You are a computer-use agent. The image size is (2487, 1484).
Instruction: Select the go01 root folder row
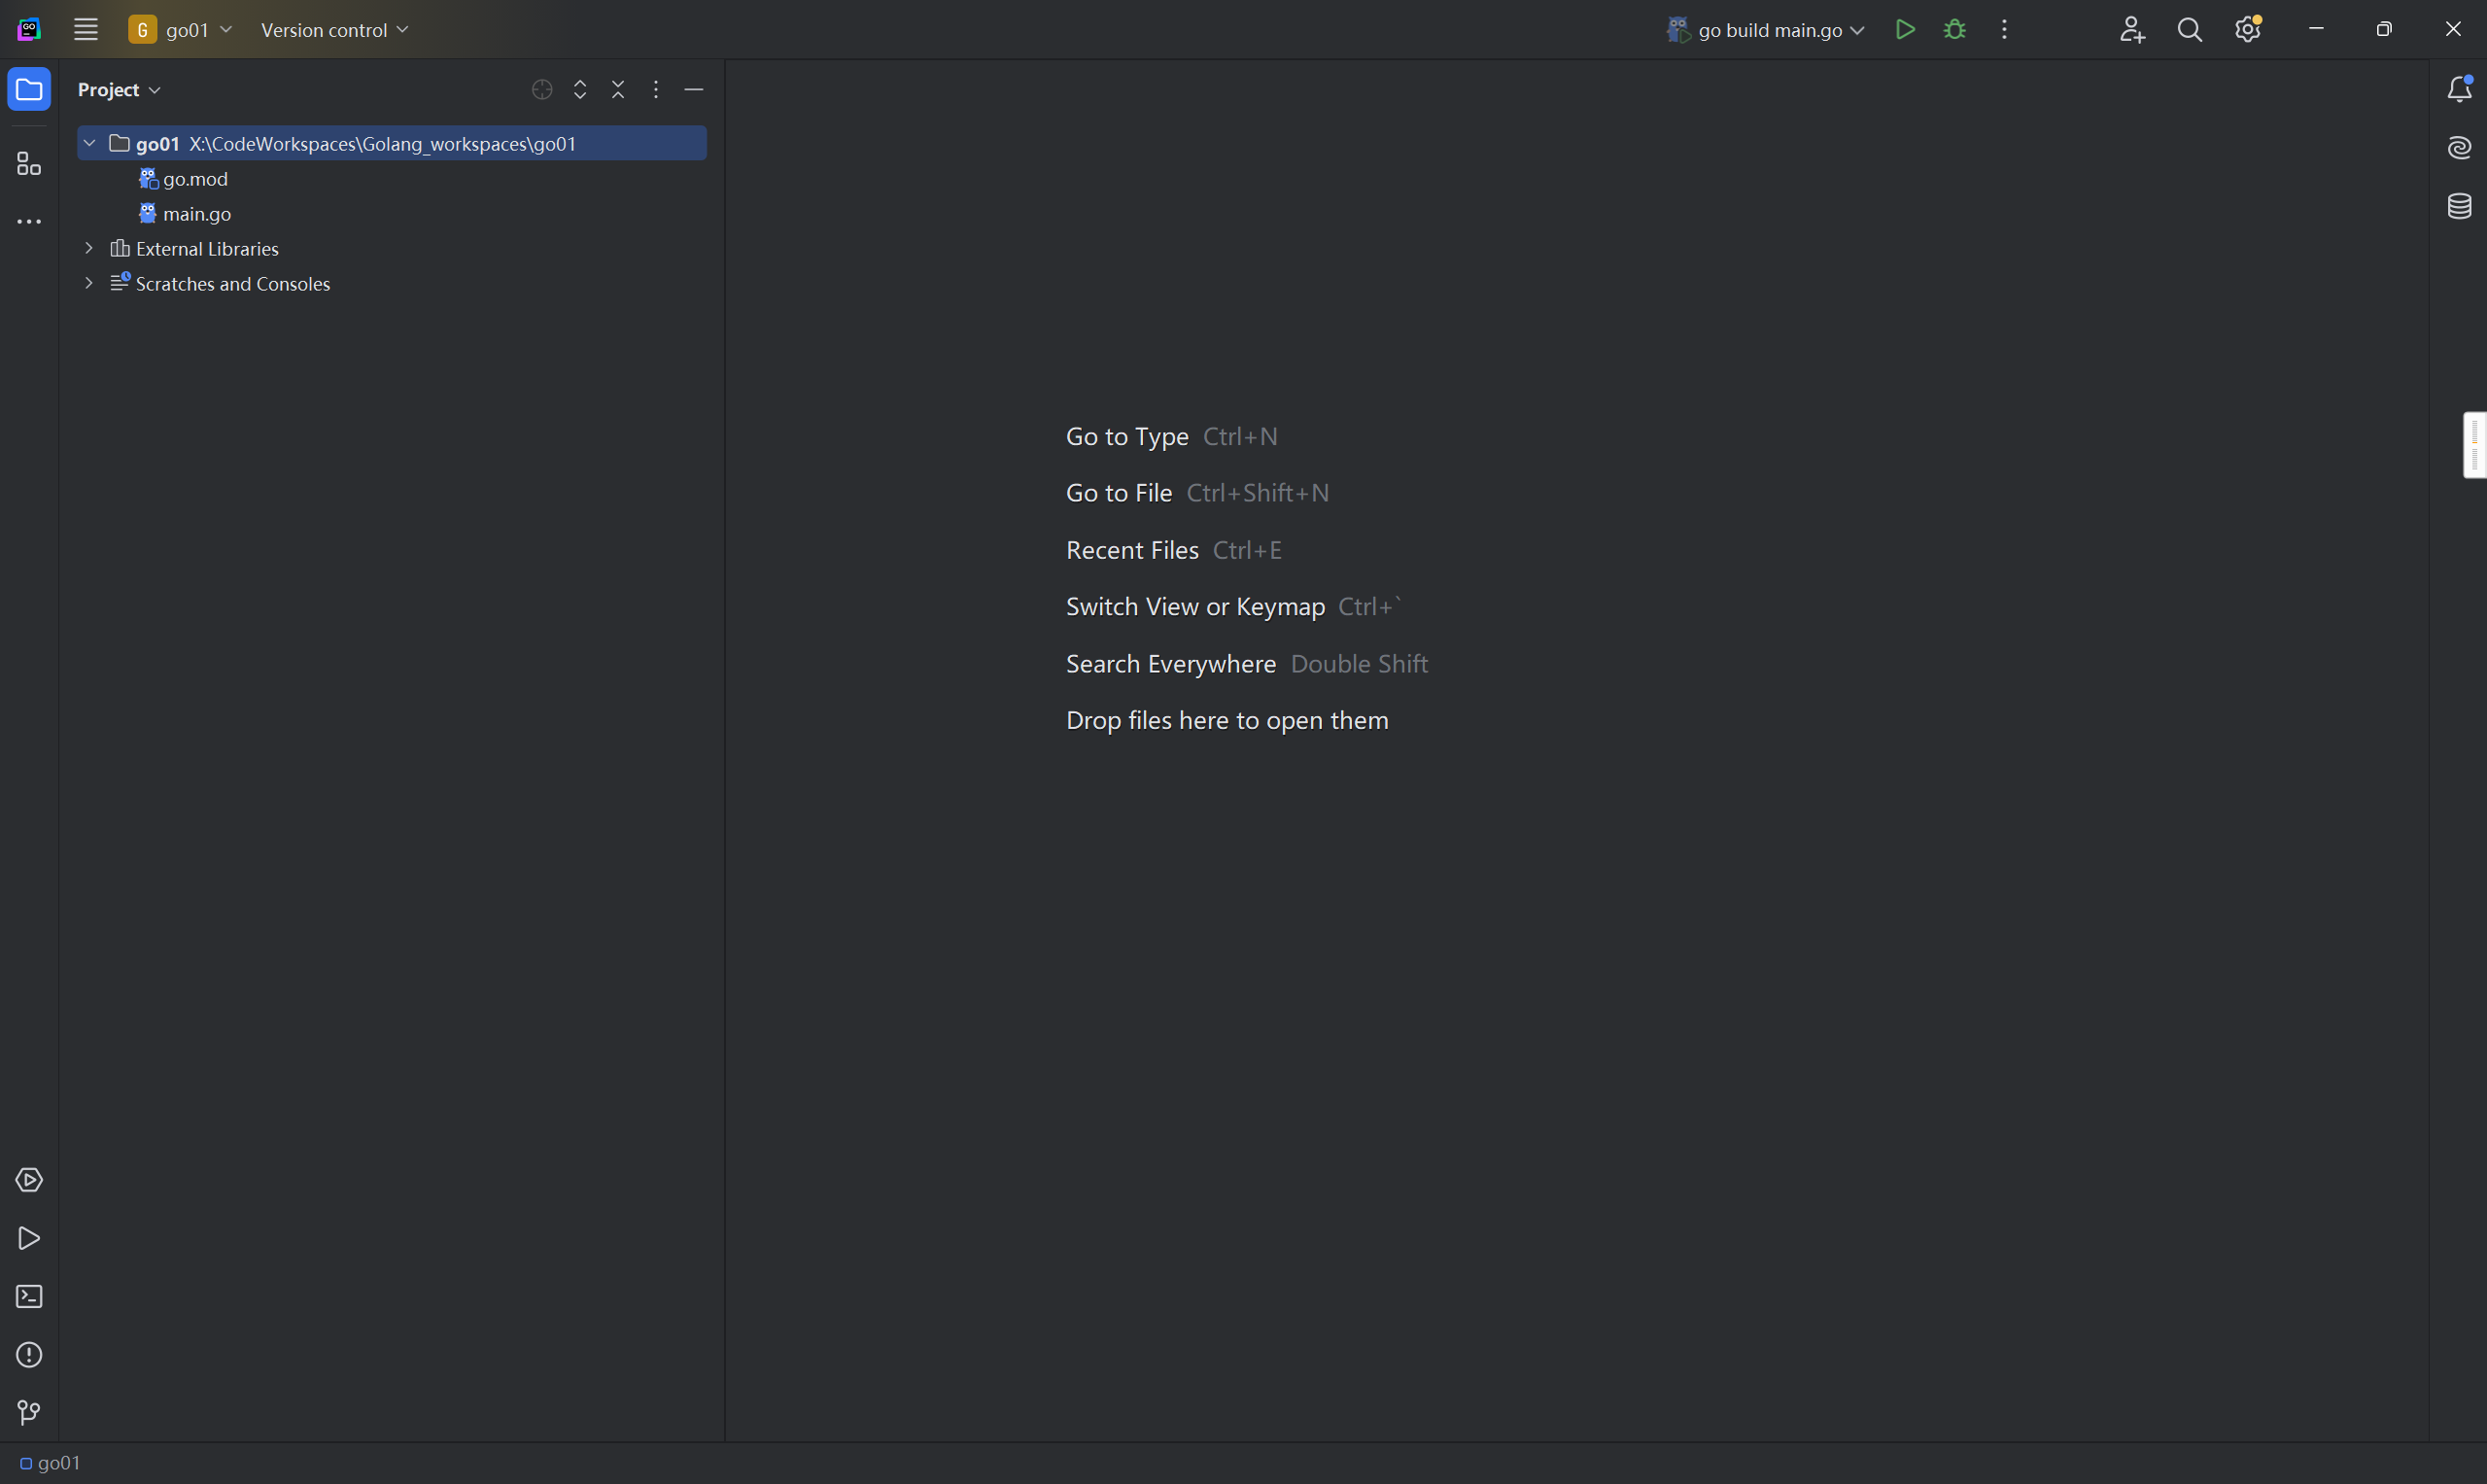pyautogui.click(x=392, y=143)
